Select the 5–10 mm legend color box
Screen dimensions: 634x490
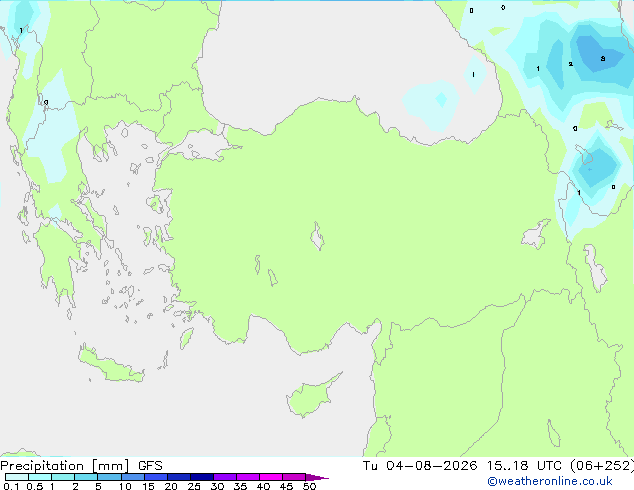coord(109,477)
